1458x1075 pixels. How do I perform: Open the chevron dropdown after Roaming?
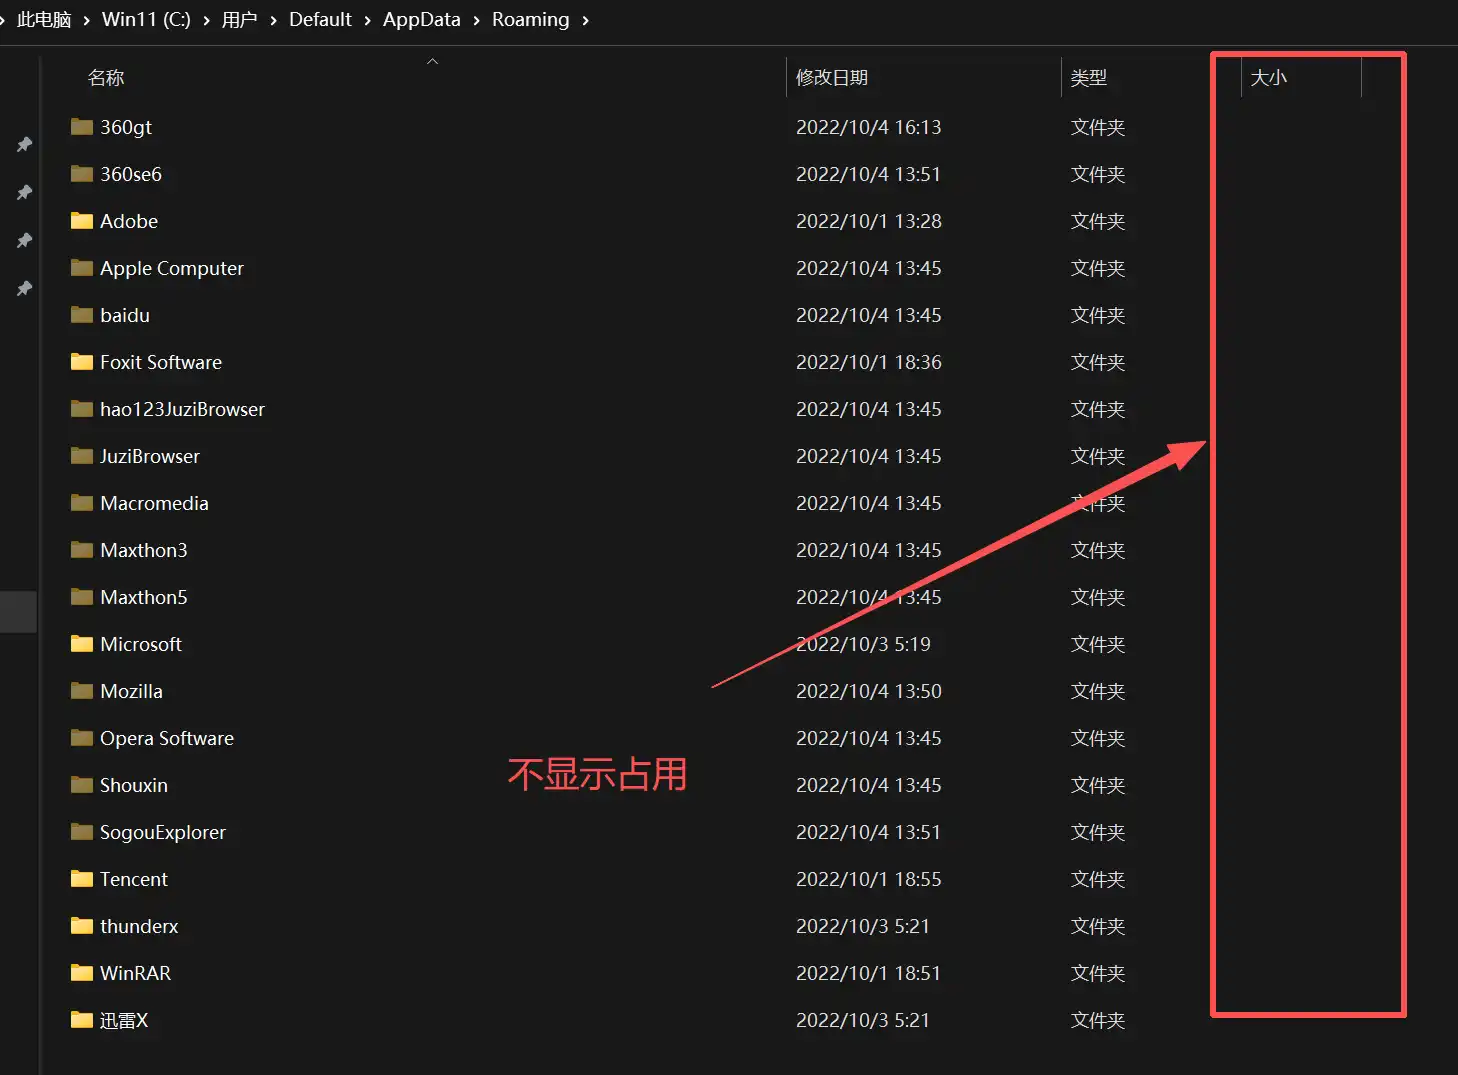click(585, 20)
